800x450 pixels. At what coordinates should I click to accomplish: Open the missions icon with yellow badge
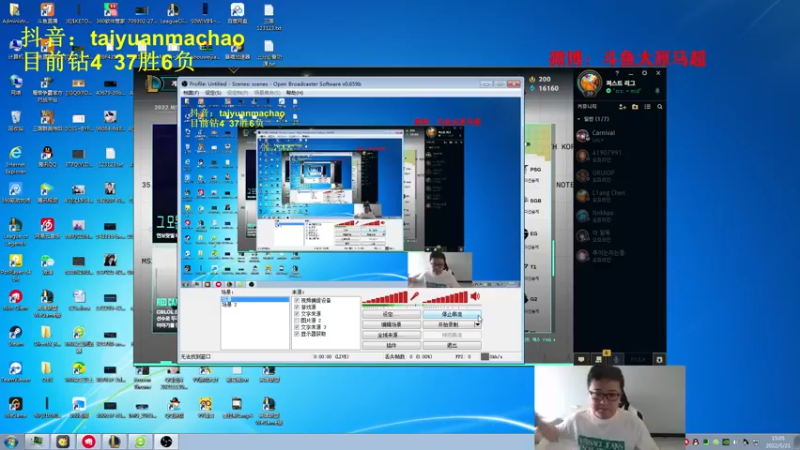click(599, 358)
